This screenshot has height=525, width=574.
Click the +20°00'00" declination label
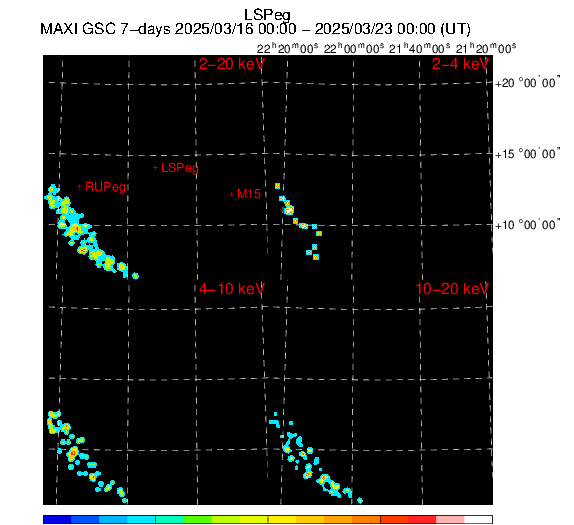point(528,83)
